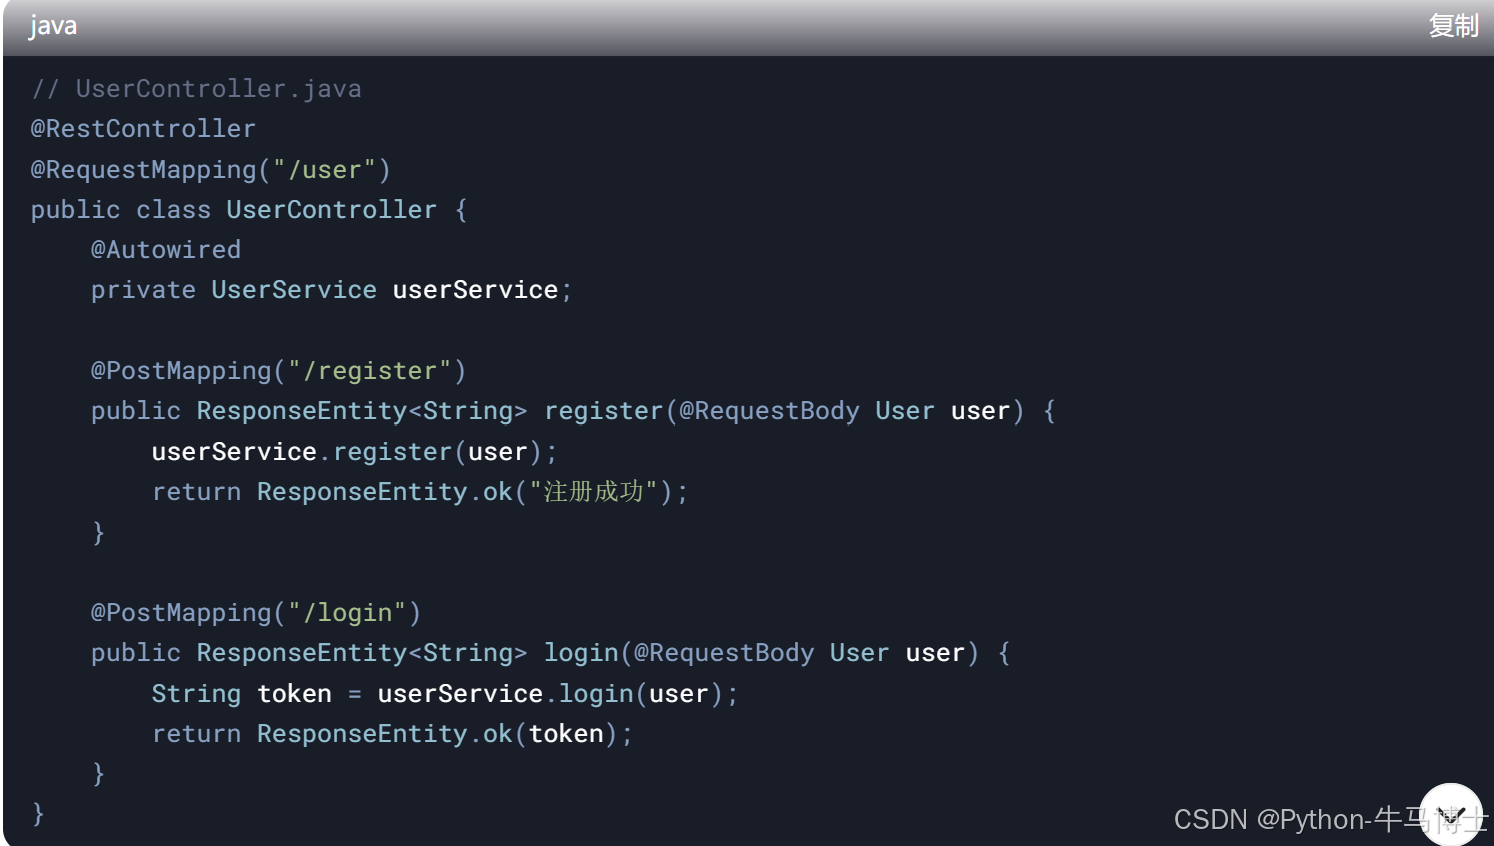Click the java language label
1494x846 pixels.
52,26
